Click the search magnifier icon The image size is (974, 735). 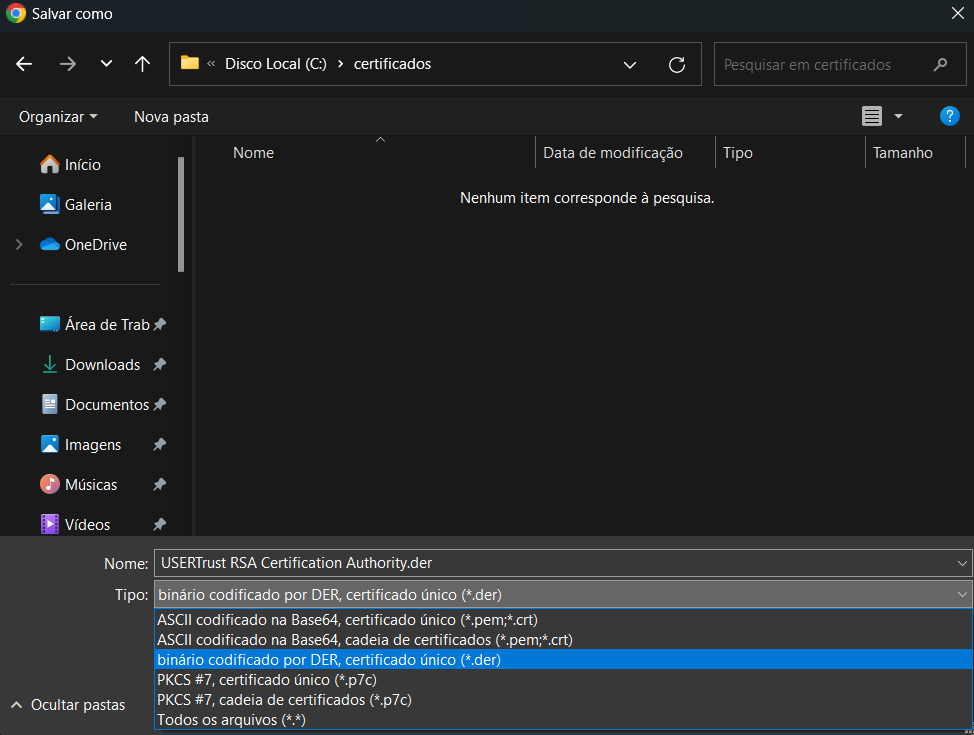coord(940,64)
